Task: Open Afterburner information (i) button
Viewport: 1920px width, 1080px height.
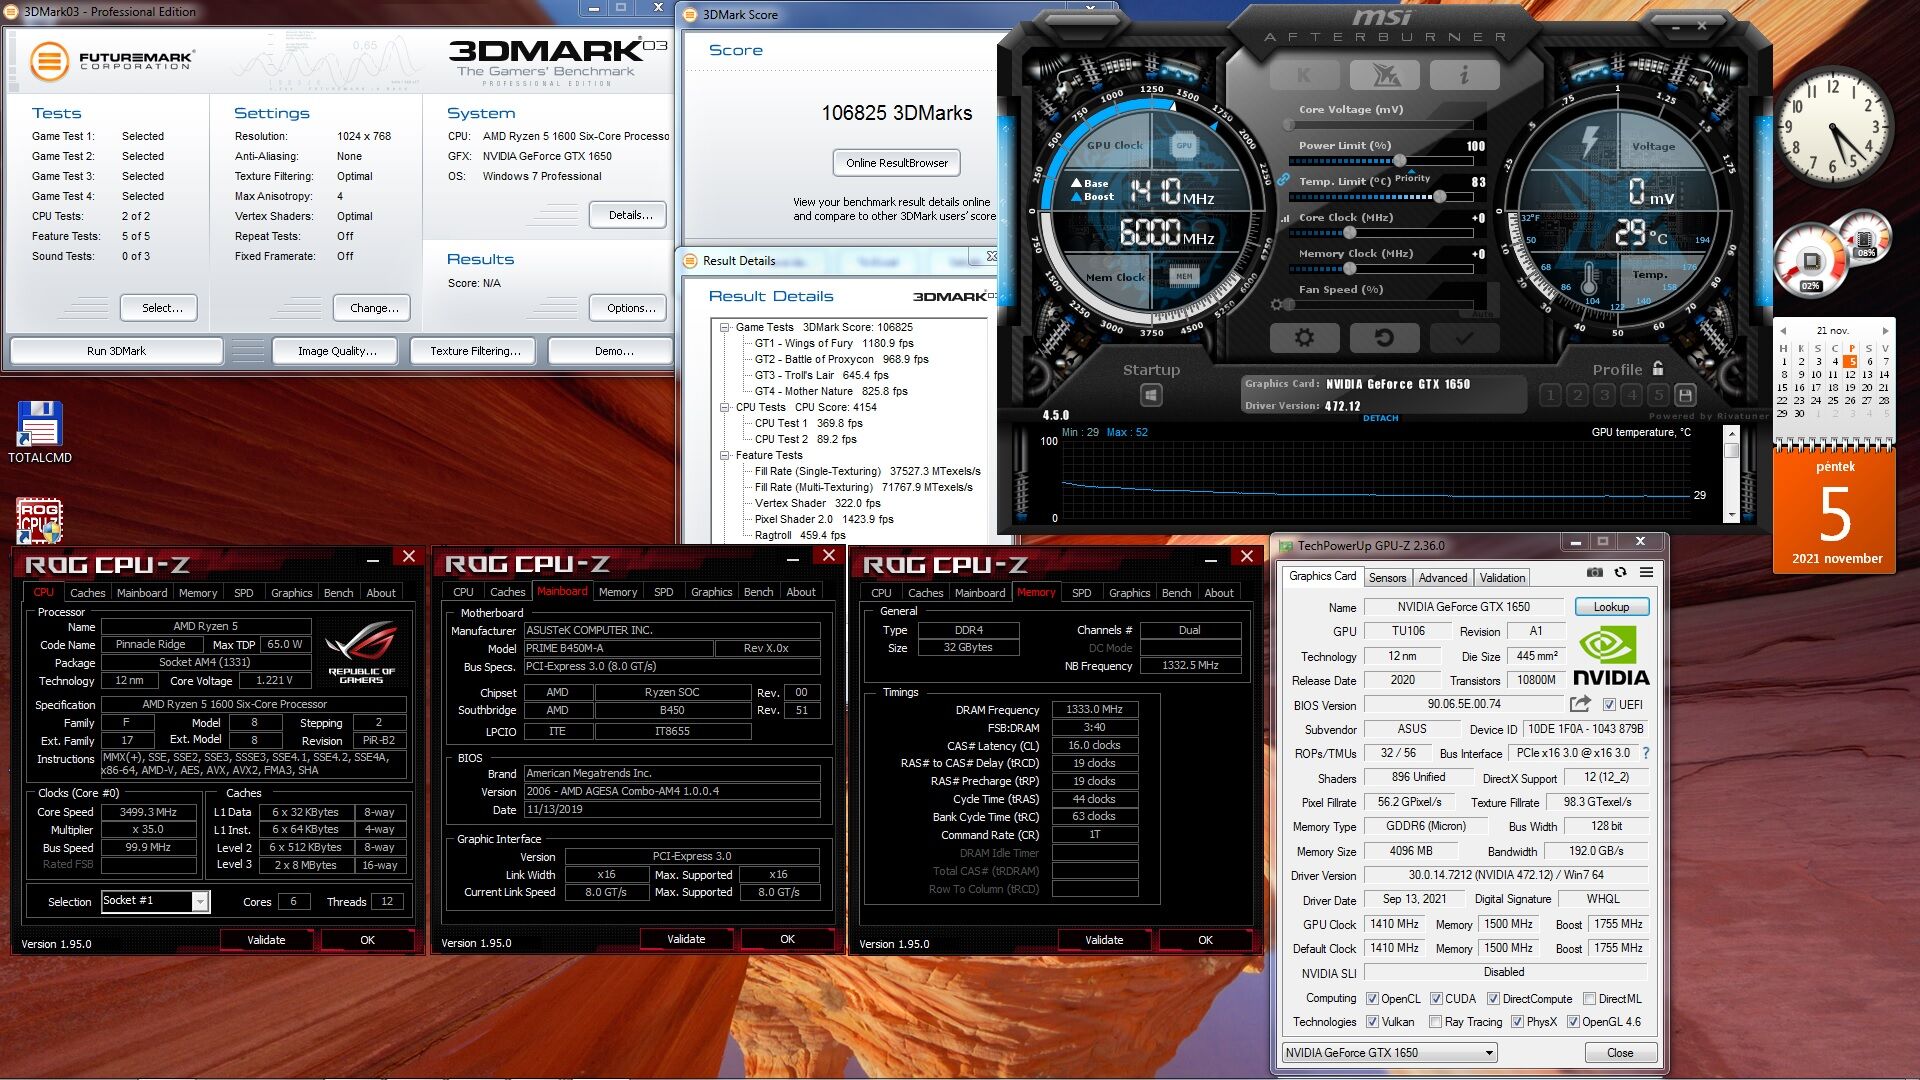Action: click(1464, 75)
